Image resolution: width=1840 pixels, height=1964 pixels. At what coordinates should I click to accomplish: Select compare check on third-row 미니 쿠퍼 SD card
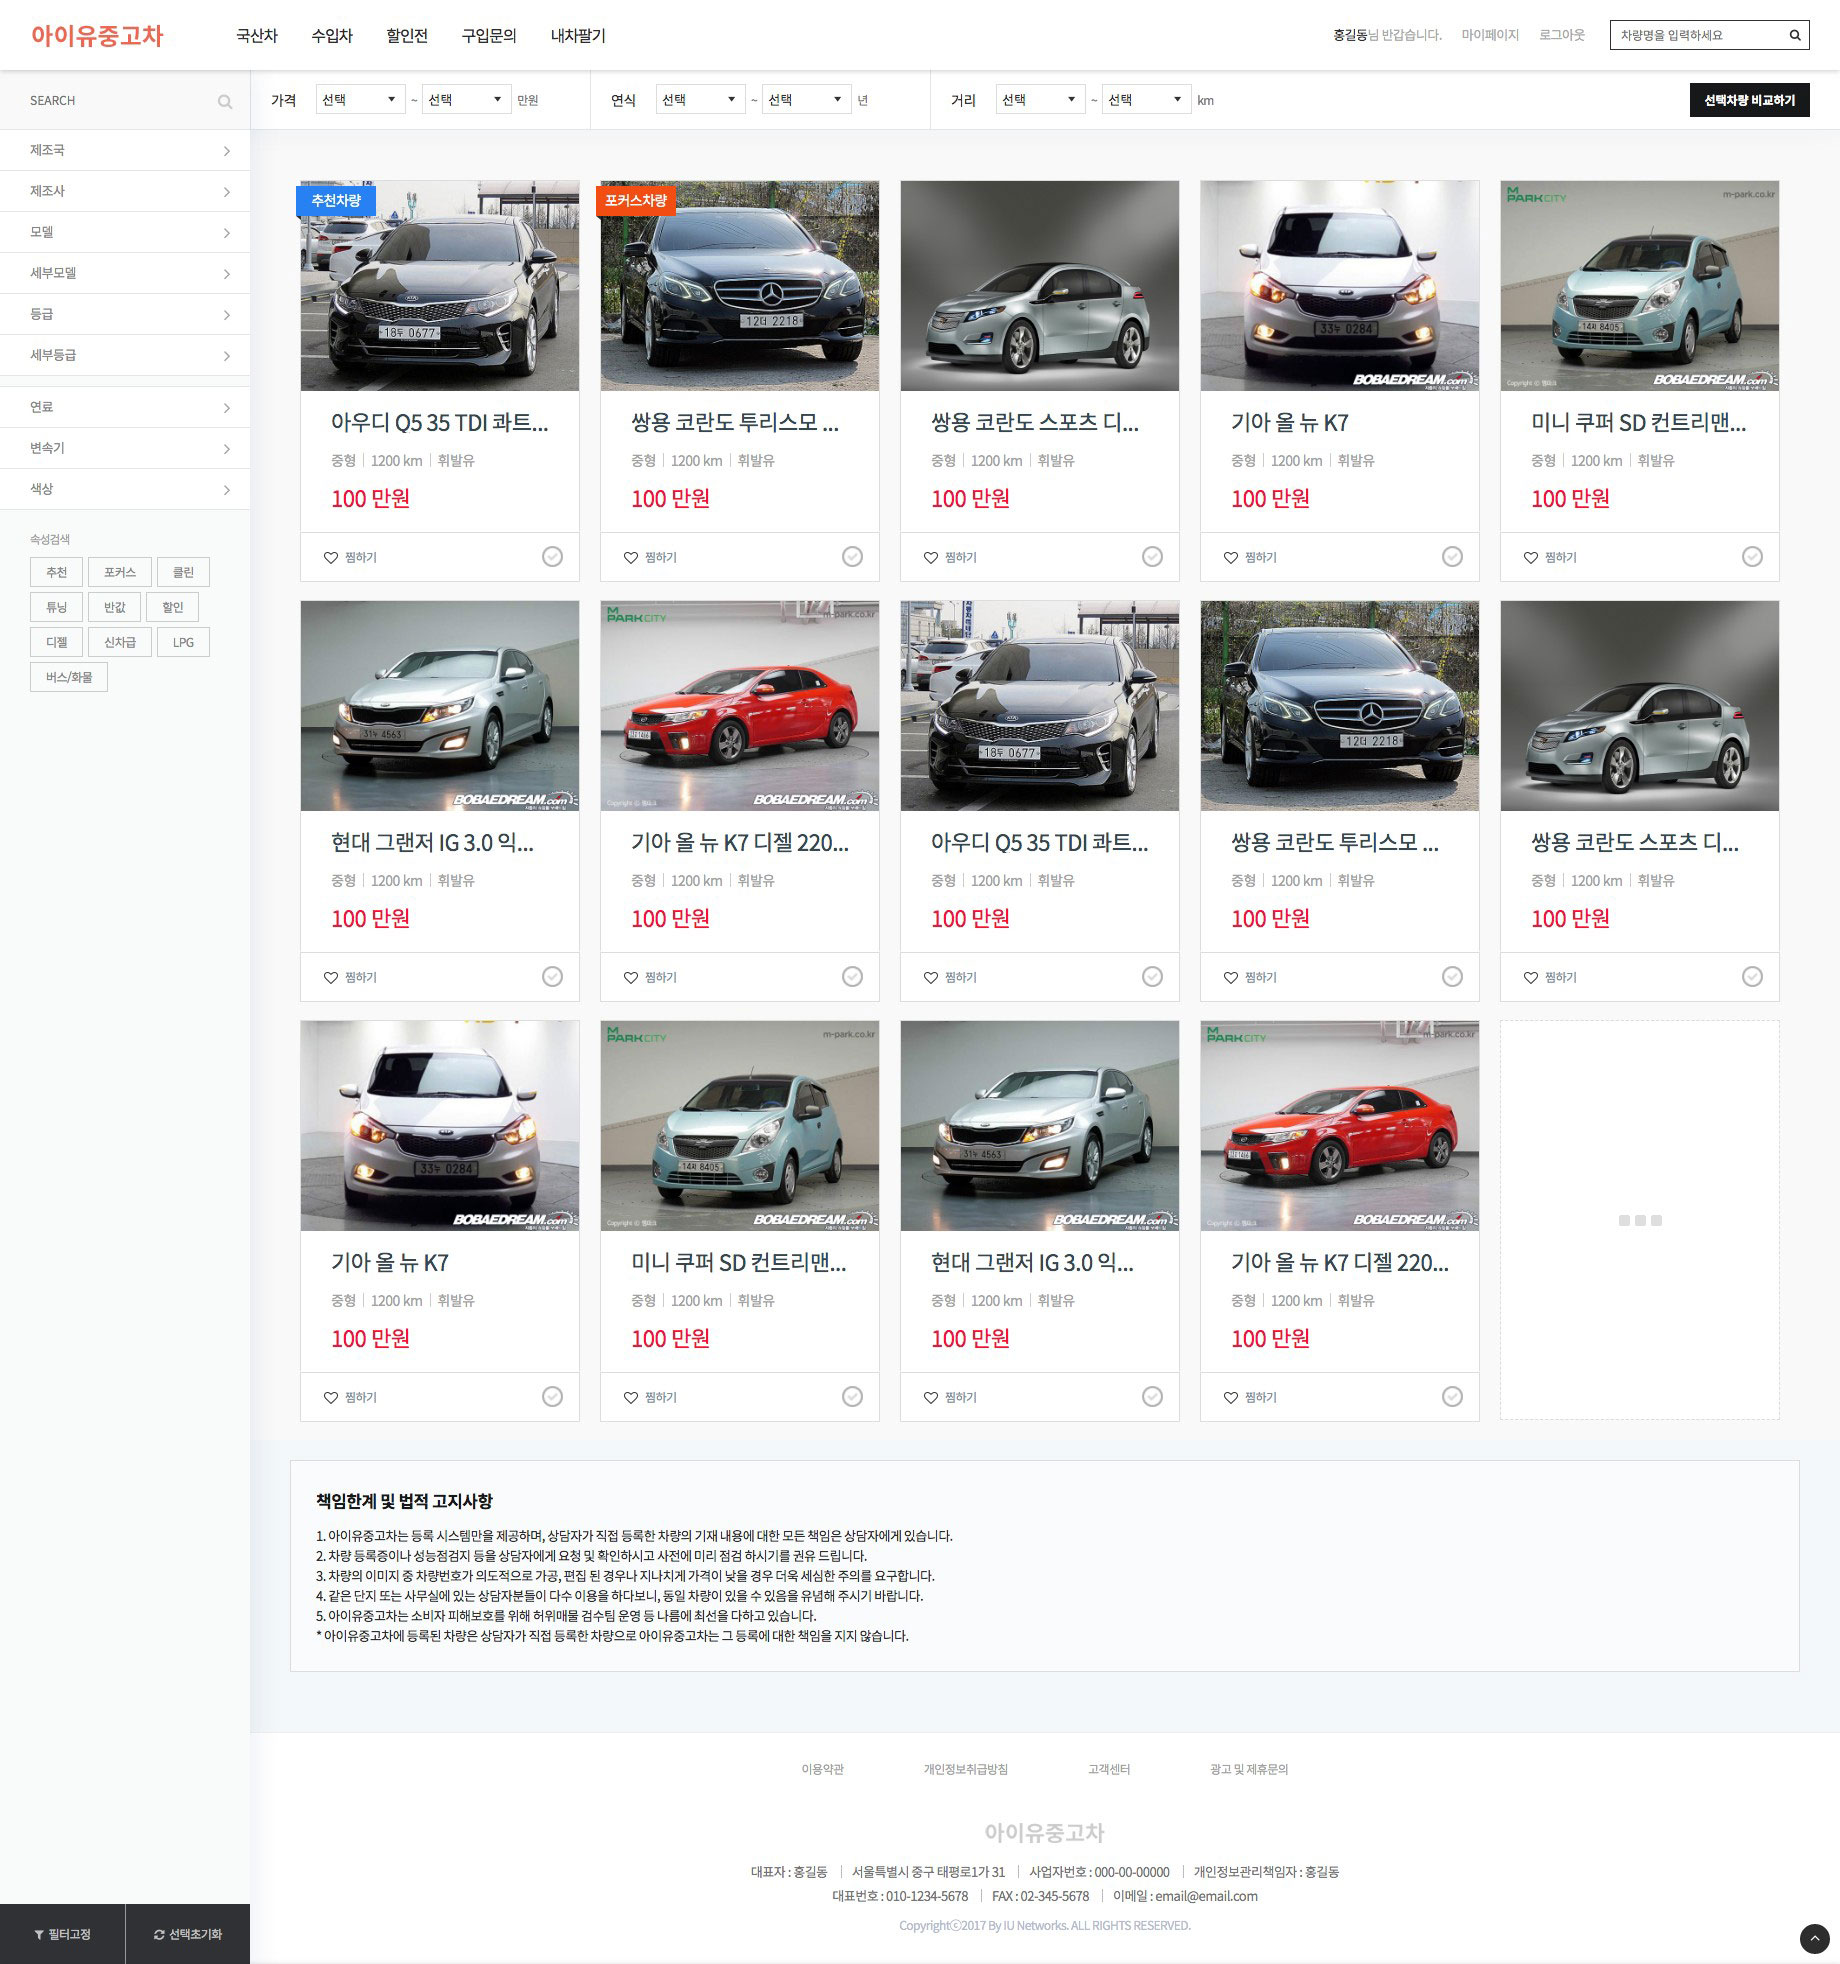tap(852, 1396)
